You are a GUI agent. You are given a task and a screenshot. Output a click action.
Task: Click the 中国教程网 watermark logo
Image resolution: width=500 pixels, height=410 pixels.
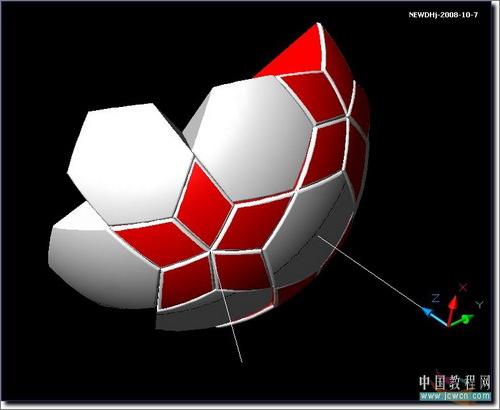click(x=455, y=382)
